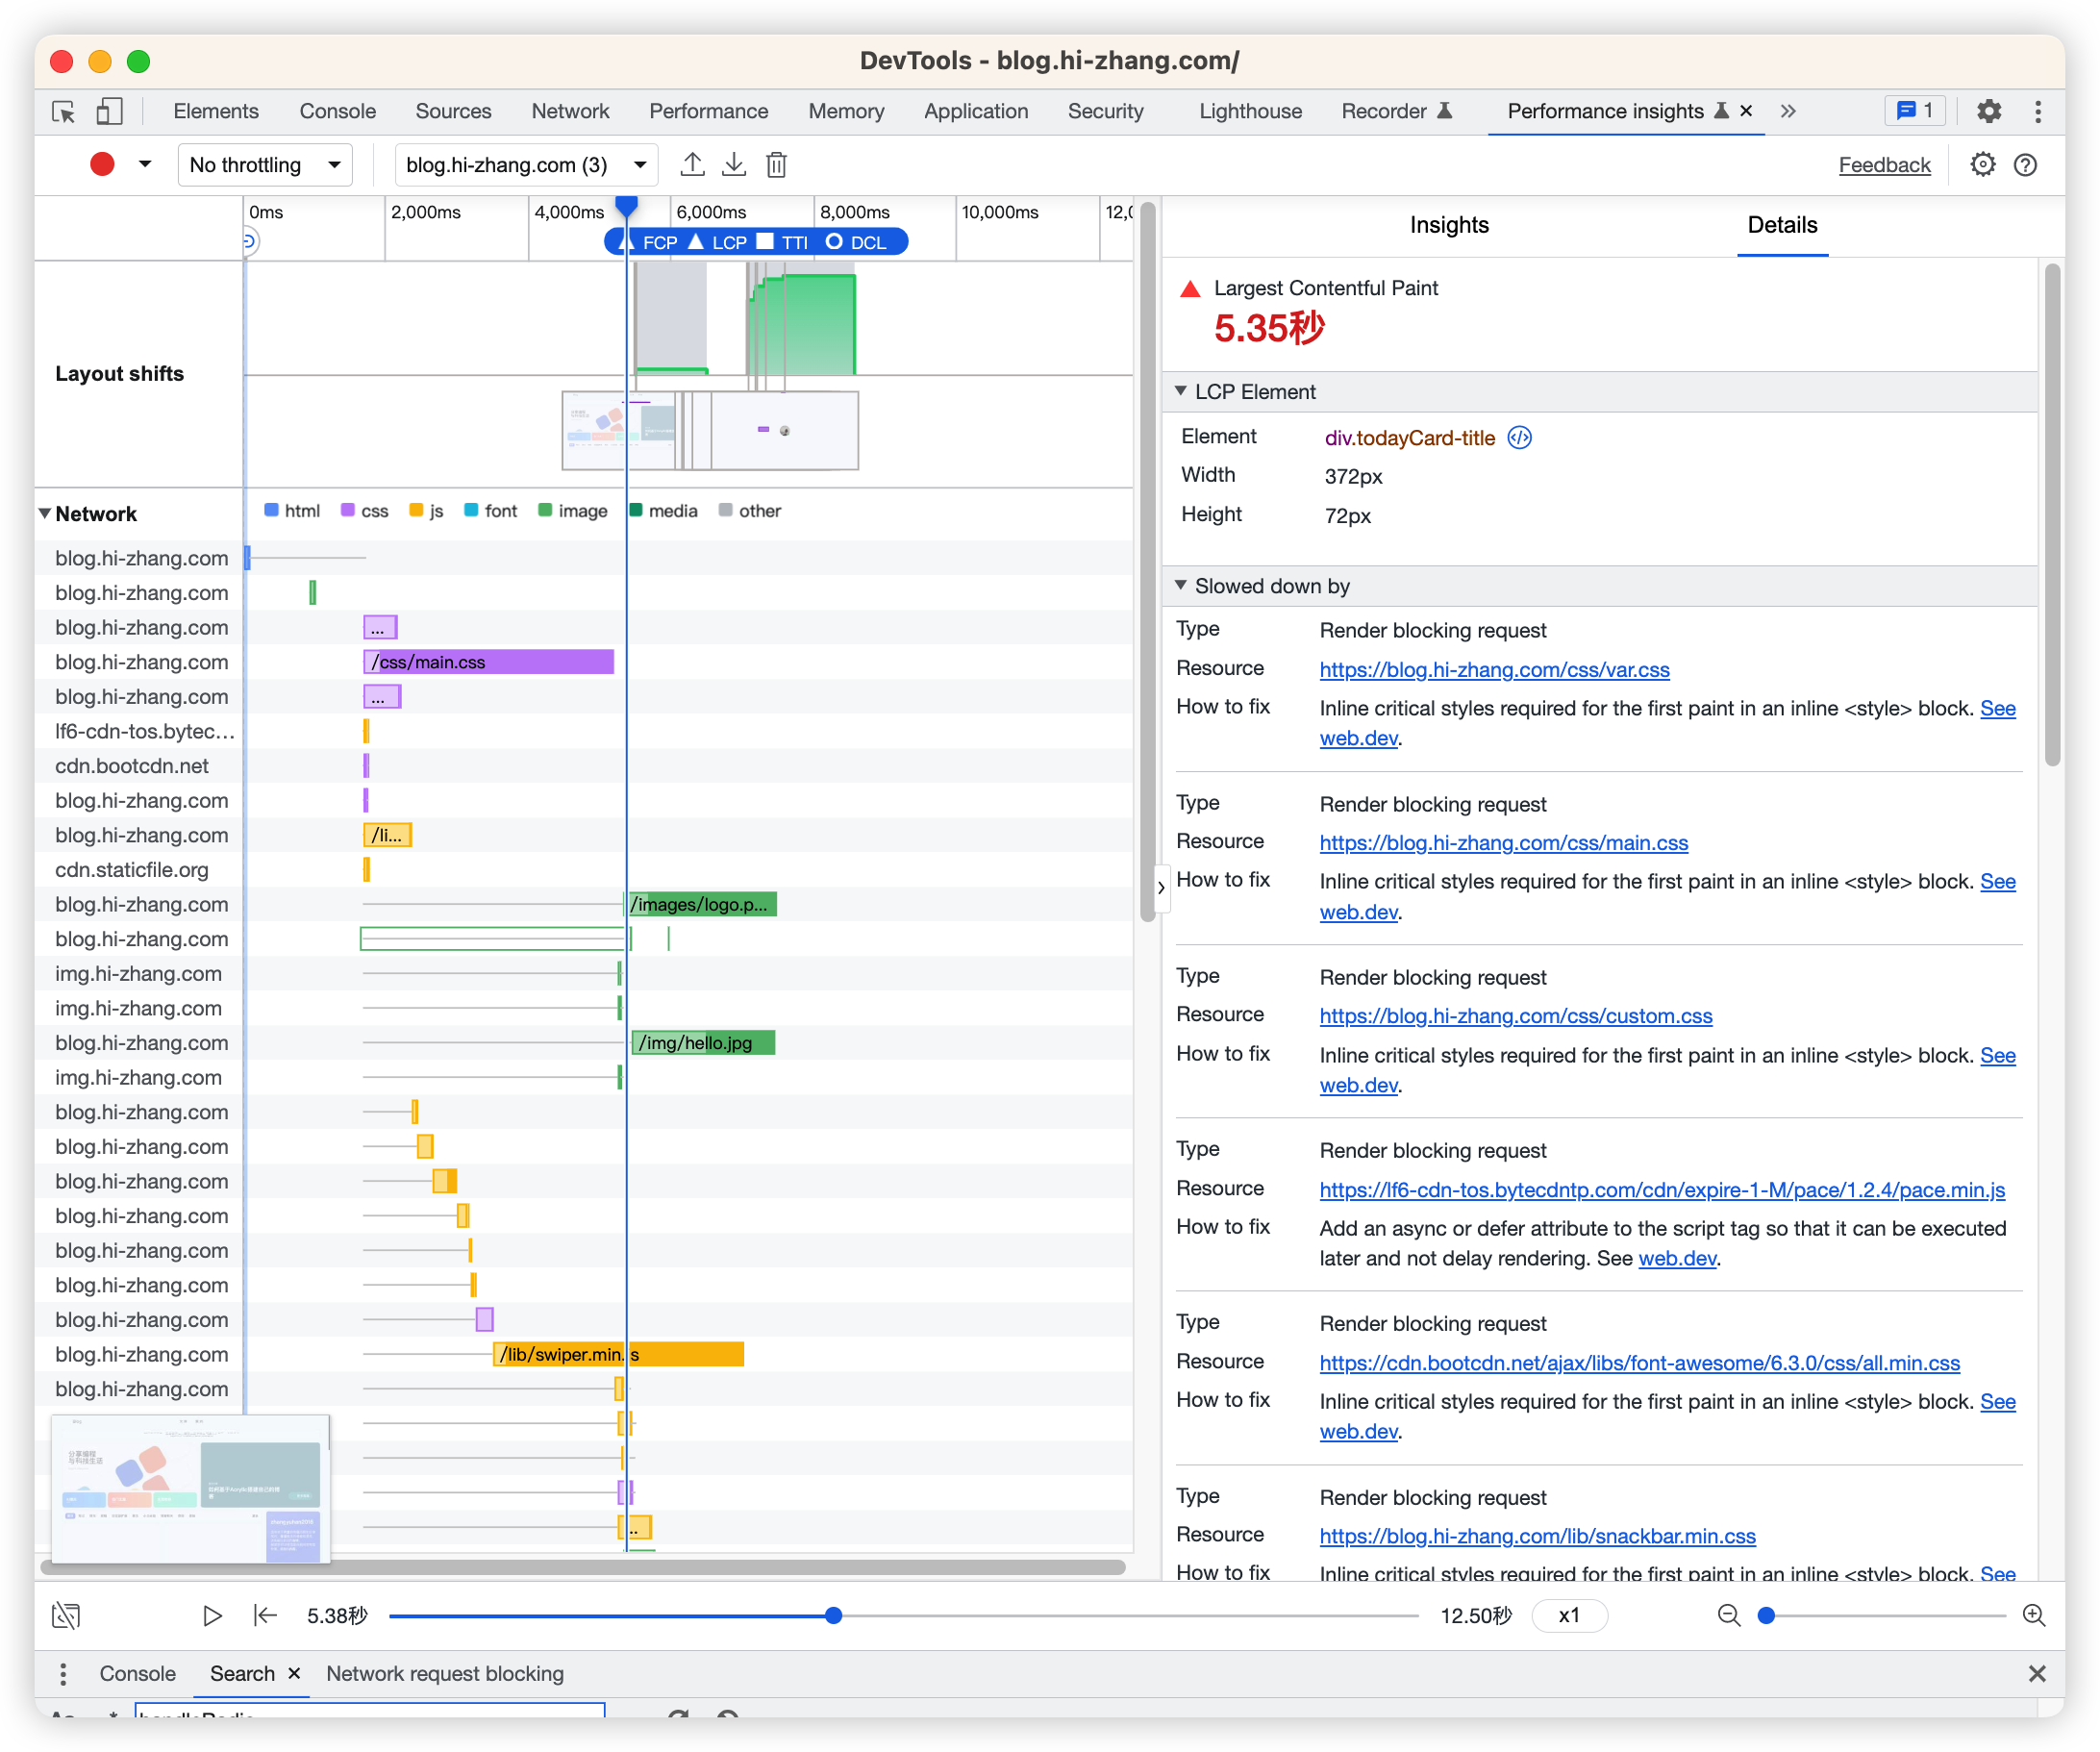Viewport: 2100px width, 1752px height.
Task: Click the Feedback link
Action: 1884,165
